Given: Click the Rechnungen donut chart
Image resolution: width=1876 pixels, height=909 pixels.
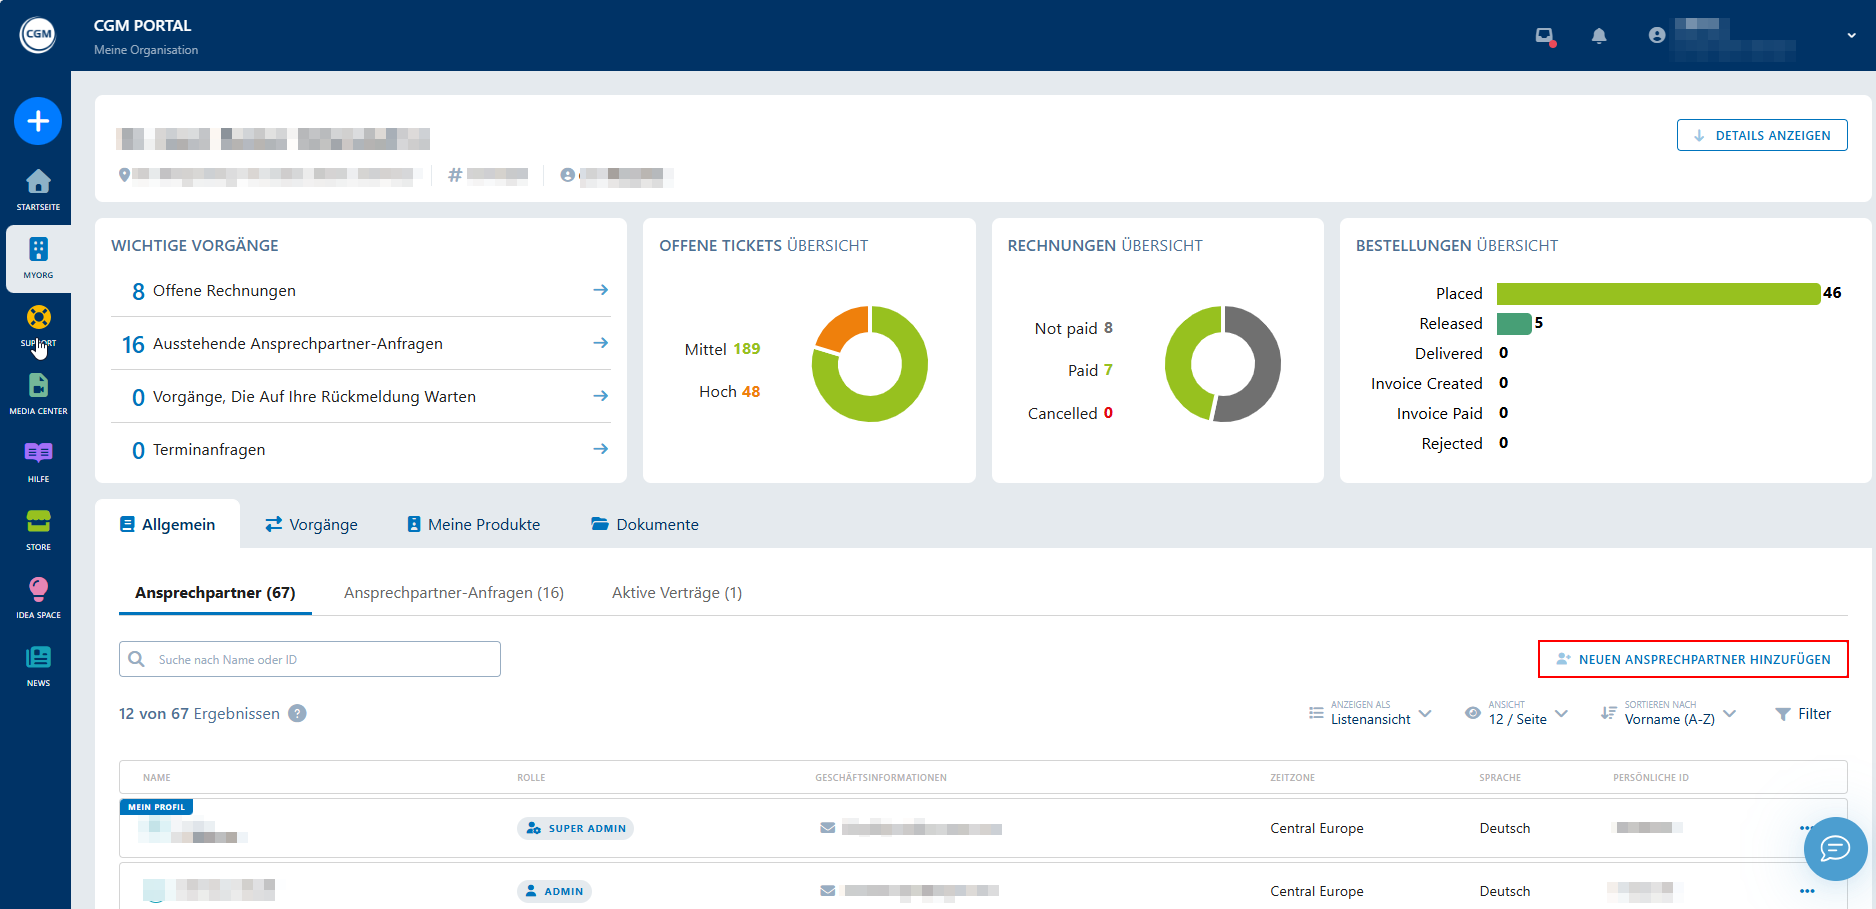Looking at the screenshot, I should coord(1223,364).
